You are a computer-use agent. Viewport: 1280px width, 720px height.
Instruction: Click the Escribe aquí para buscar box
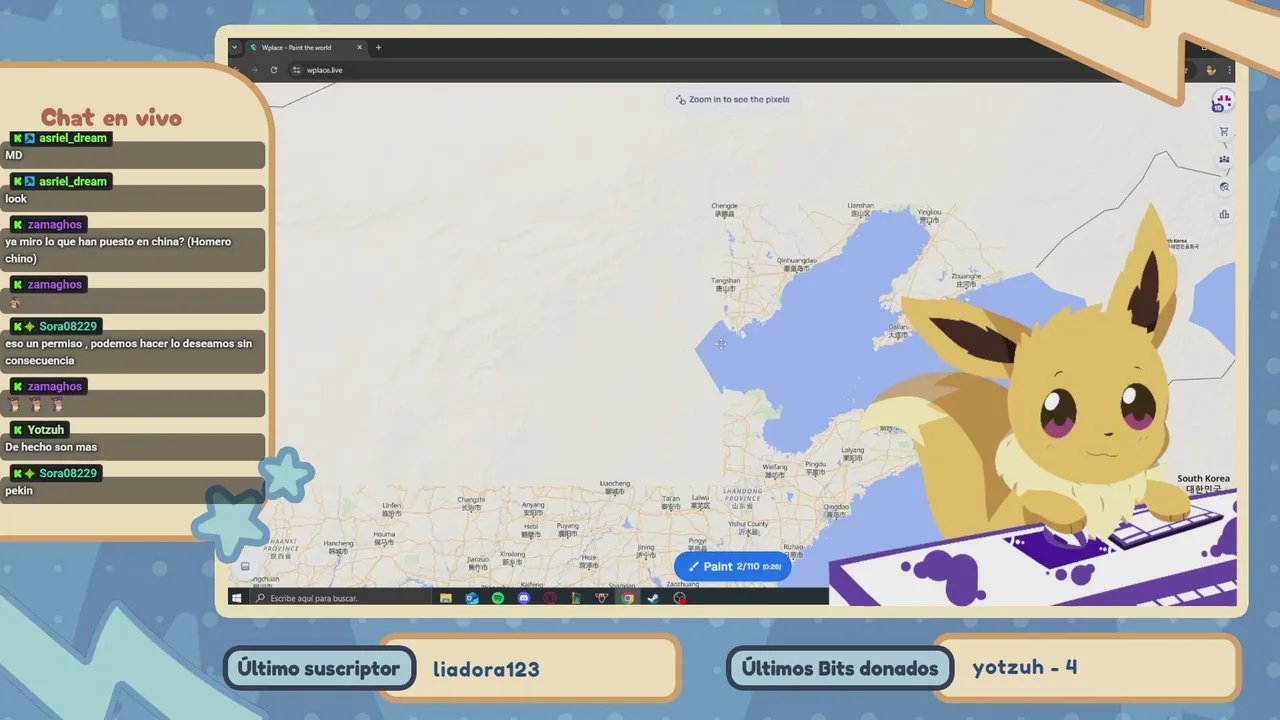340,598
